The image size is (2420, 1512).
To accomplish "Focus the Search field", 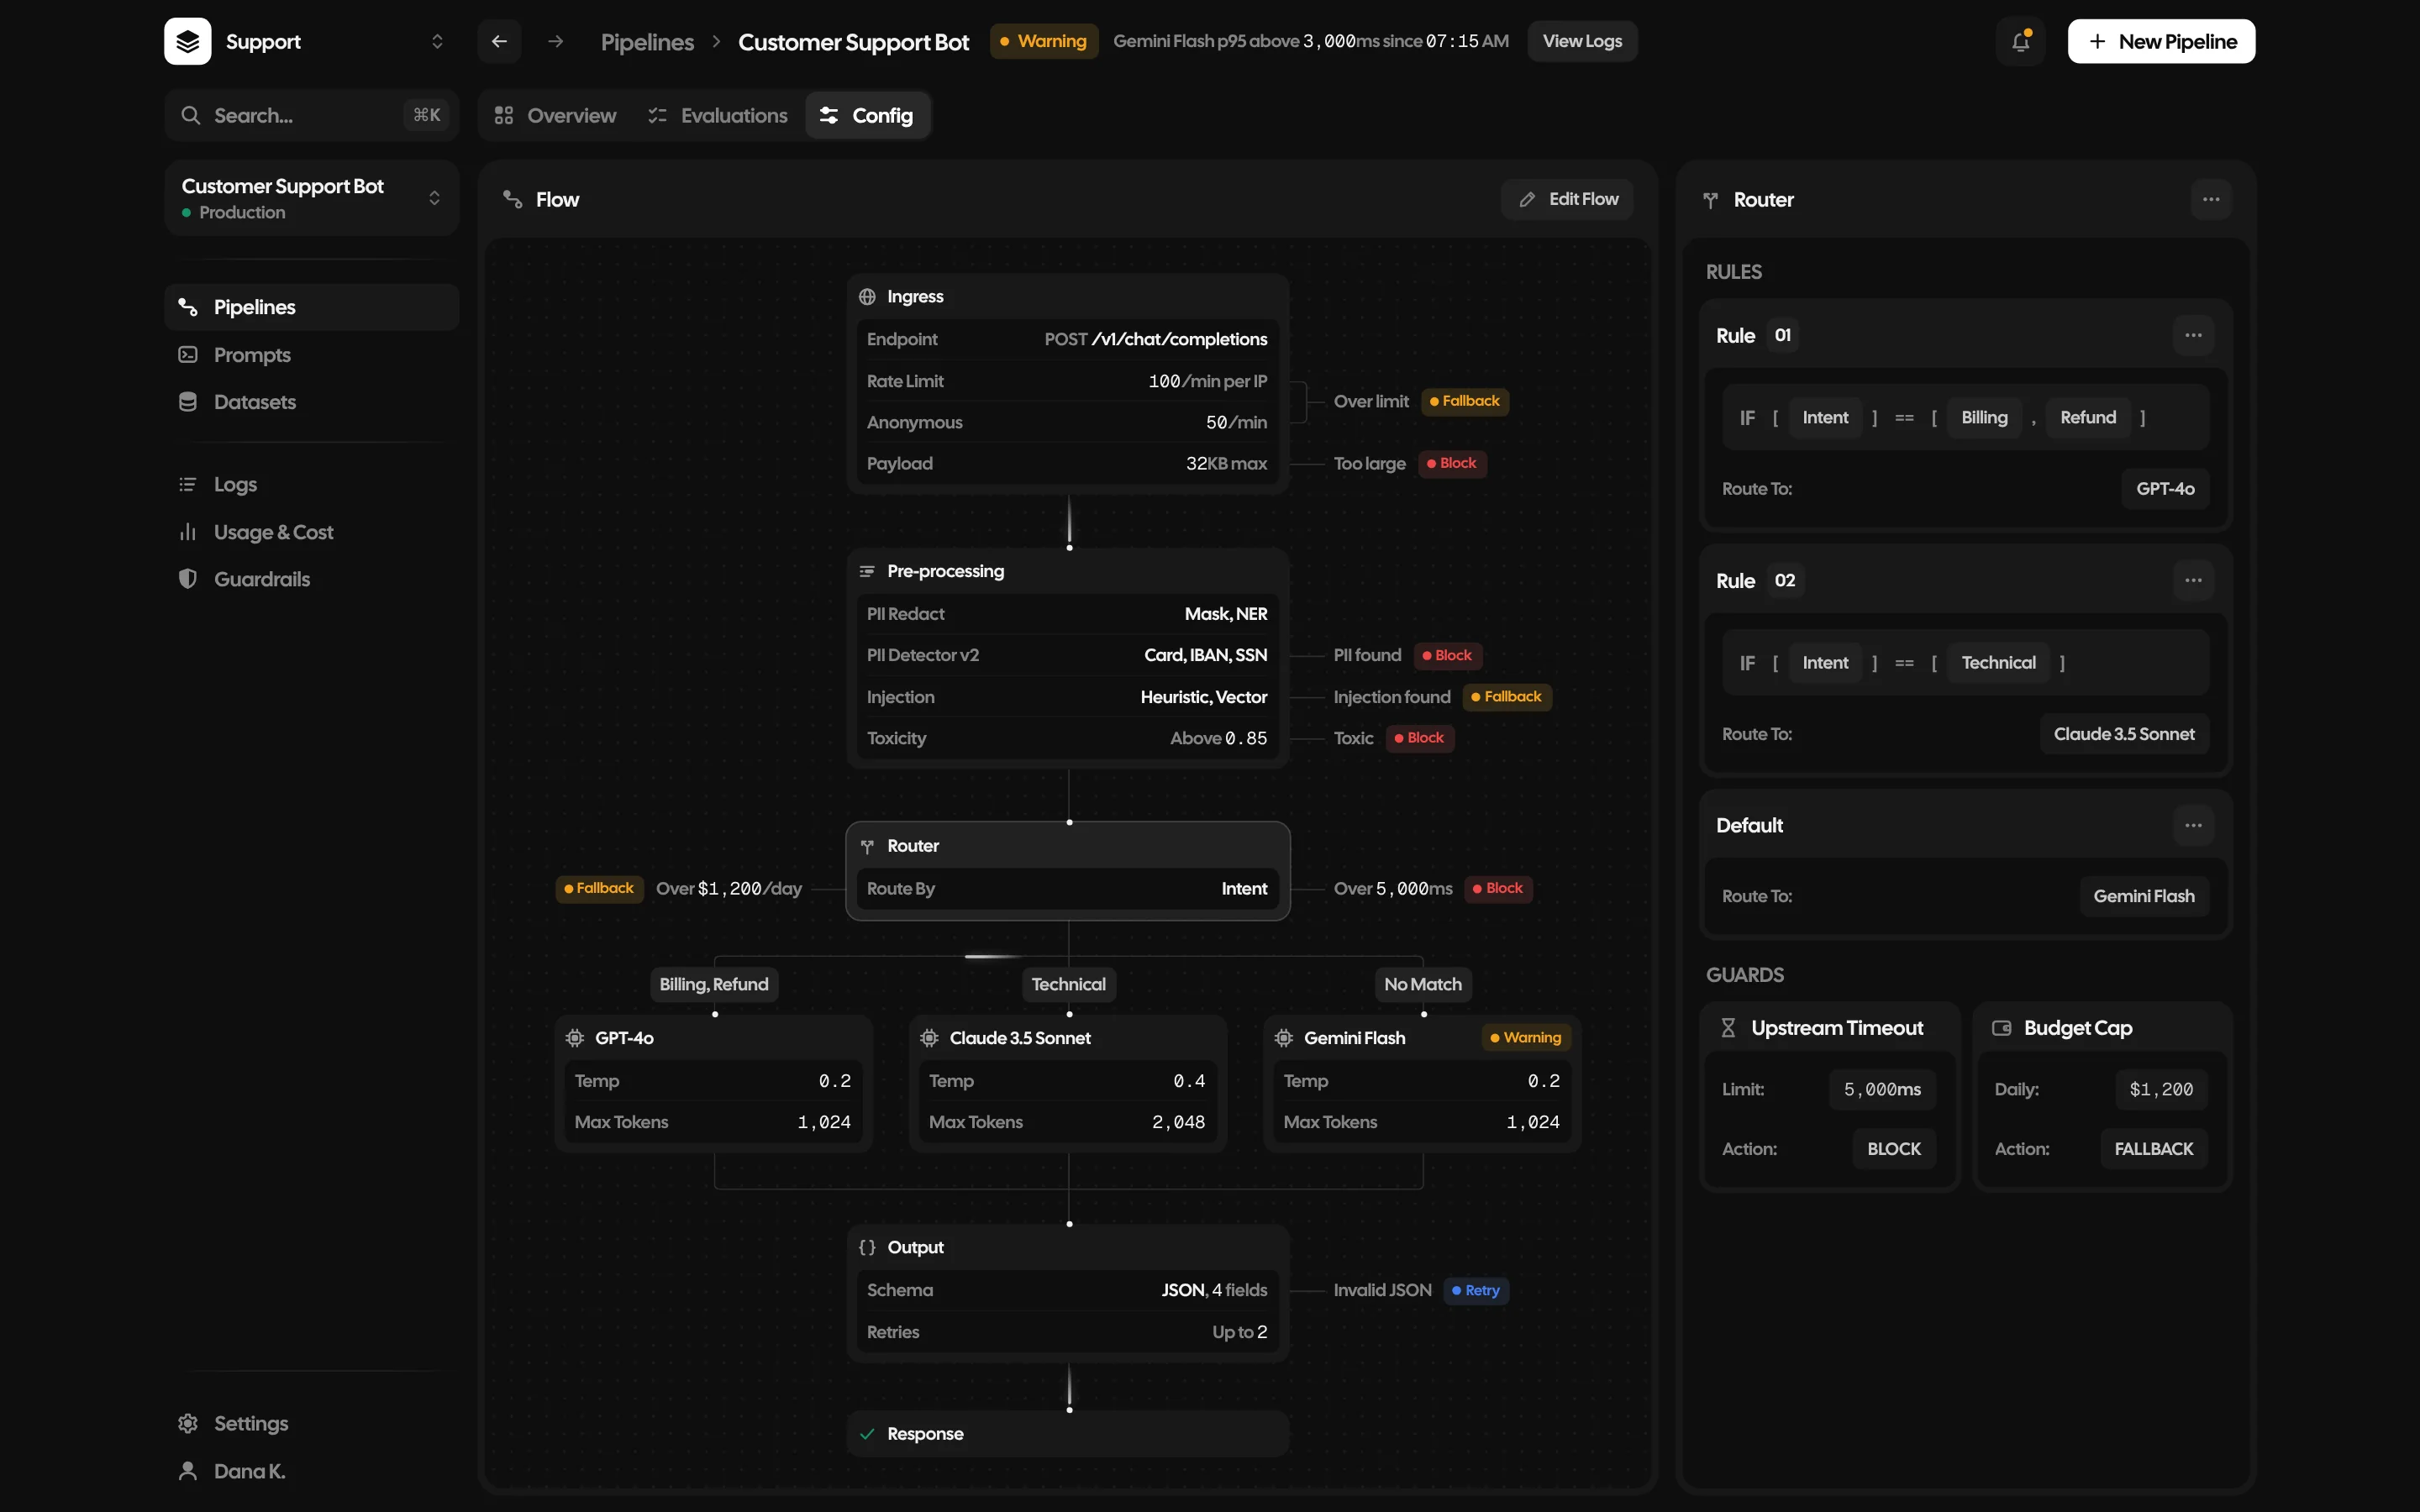I will pos(311,115).
